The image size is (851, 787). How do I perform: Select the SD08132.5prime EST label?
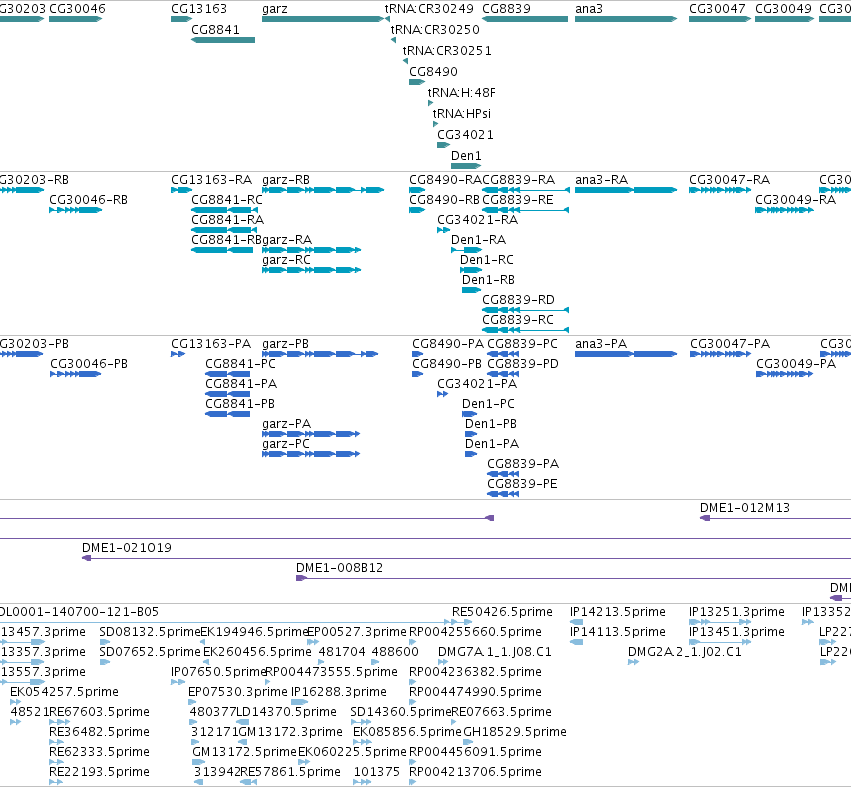coord(150,632)
